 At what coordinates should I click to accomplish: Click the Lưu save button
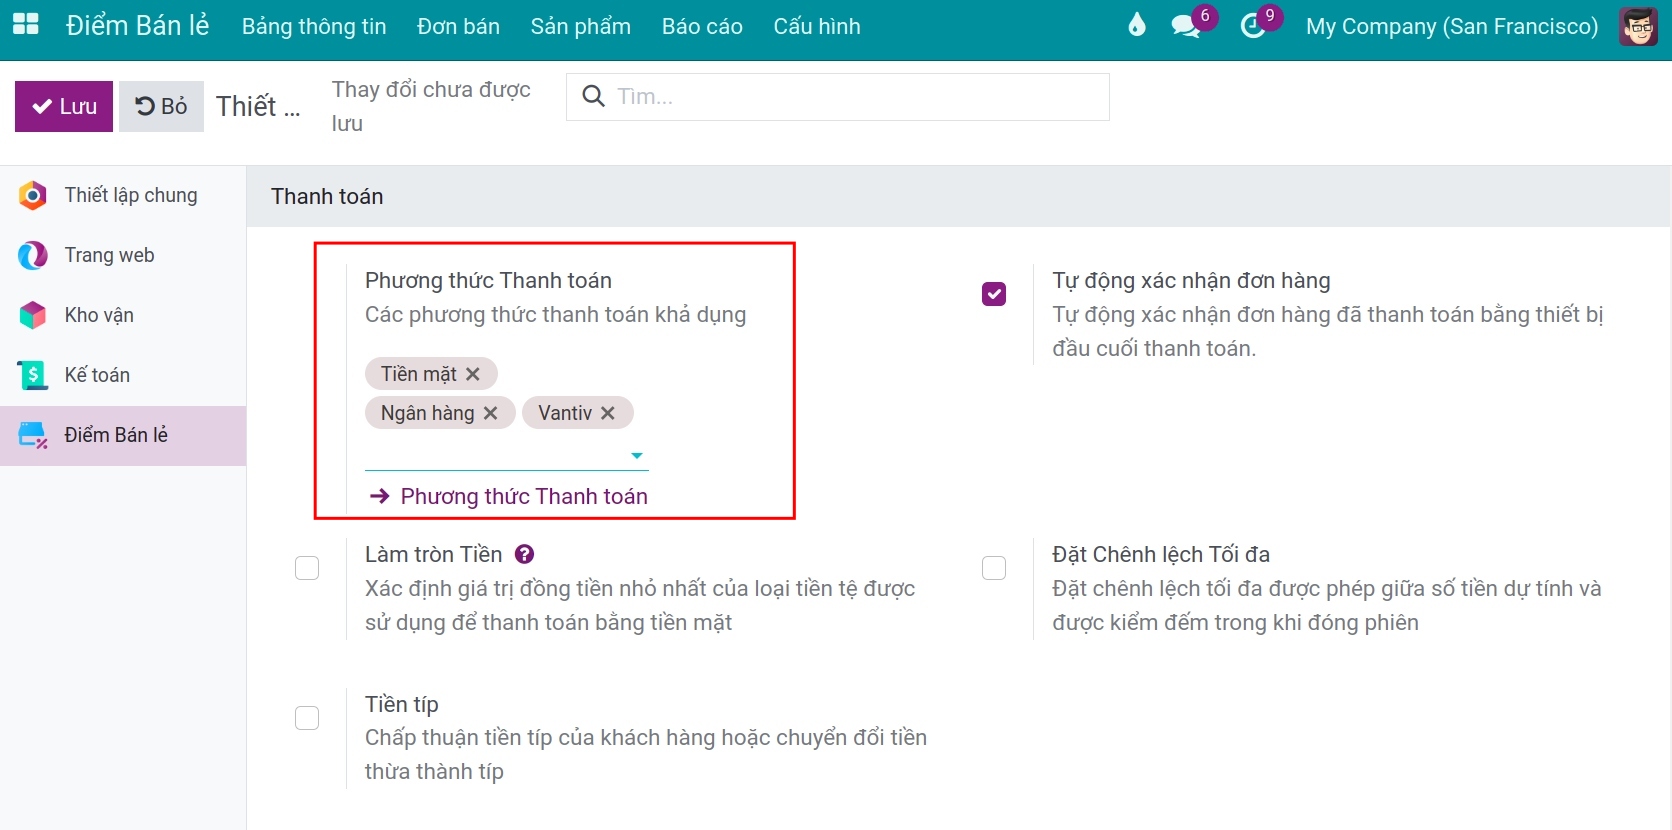tap(64, 107)
